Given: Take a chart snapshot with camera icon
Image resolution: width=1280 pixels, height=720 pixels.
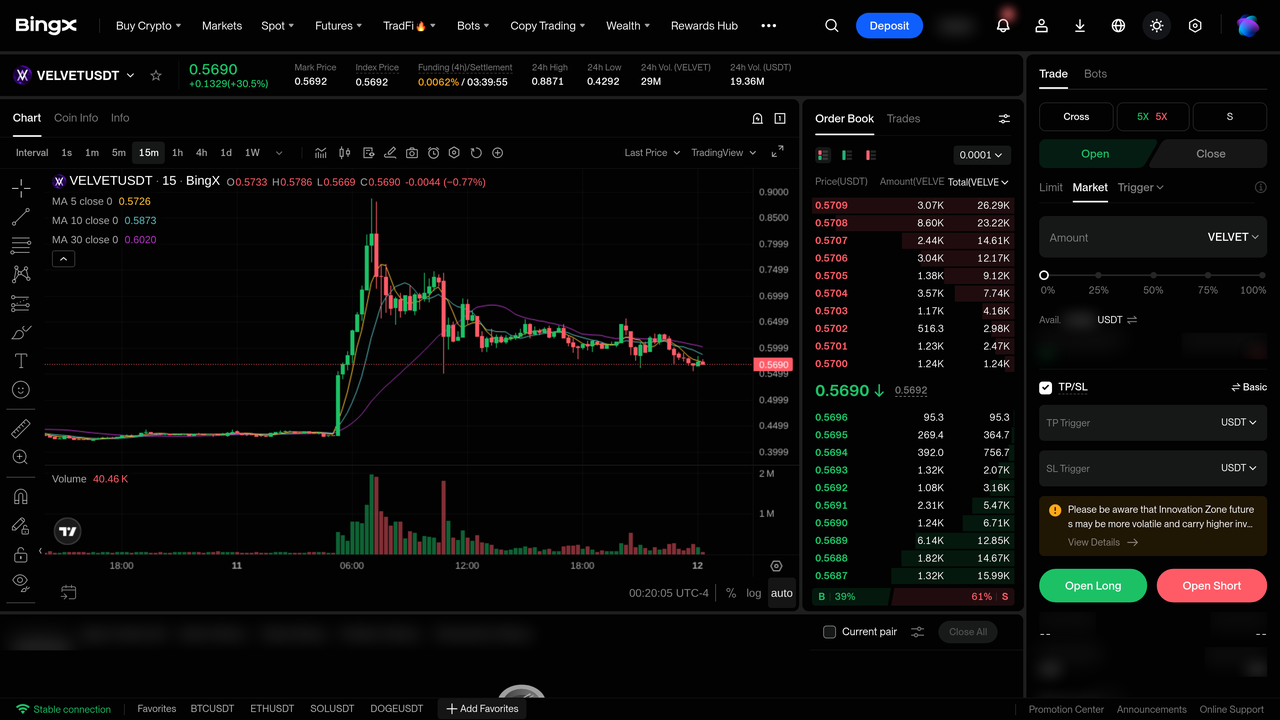Looking at the screenshot, I should (x=412, y=153).
